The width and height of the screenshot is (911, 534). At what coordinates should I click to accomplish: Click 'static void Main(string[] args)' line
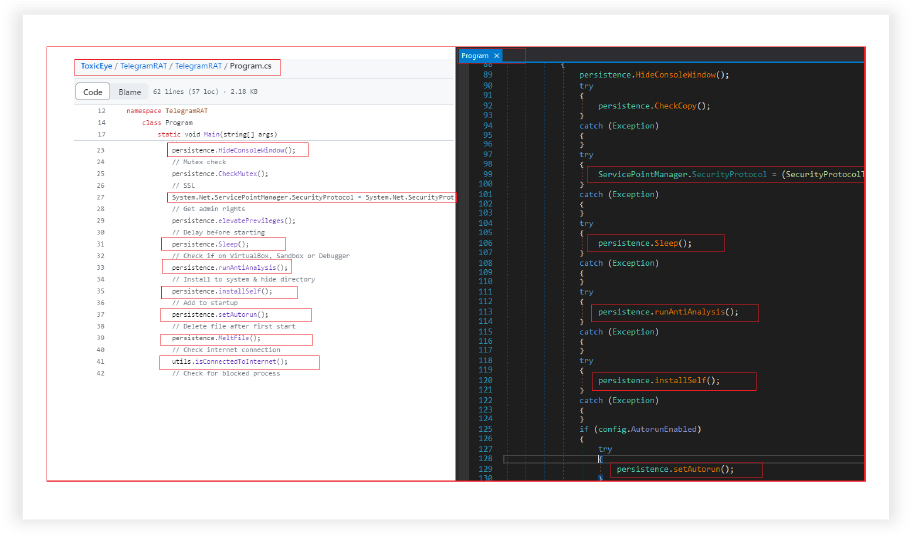click(x=217, y=134)
